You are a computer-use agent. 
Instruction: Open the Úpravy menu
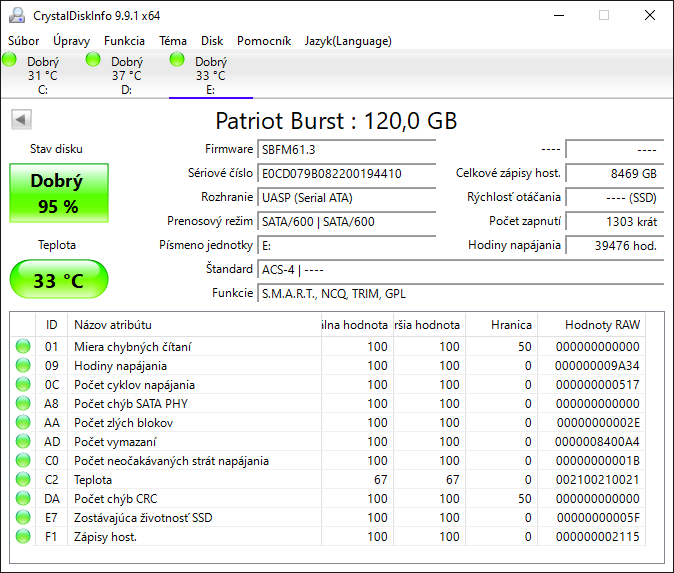click(71, 41)
